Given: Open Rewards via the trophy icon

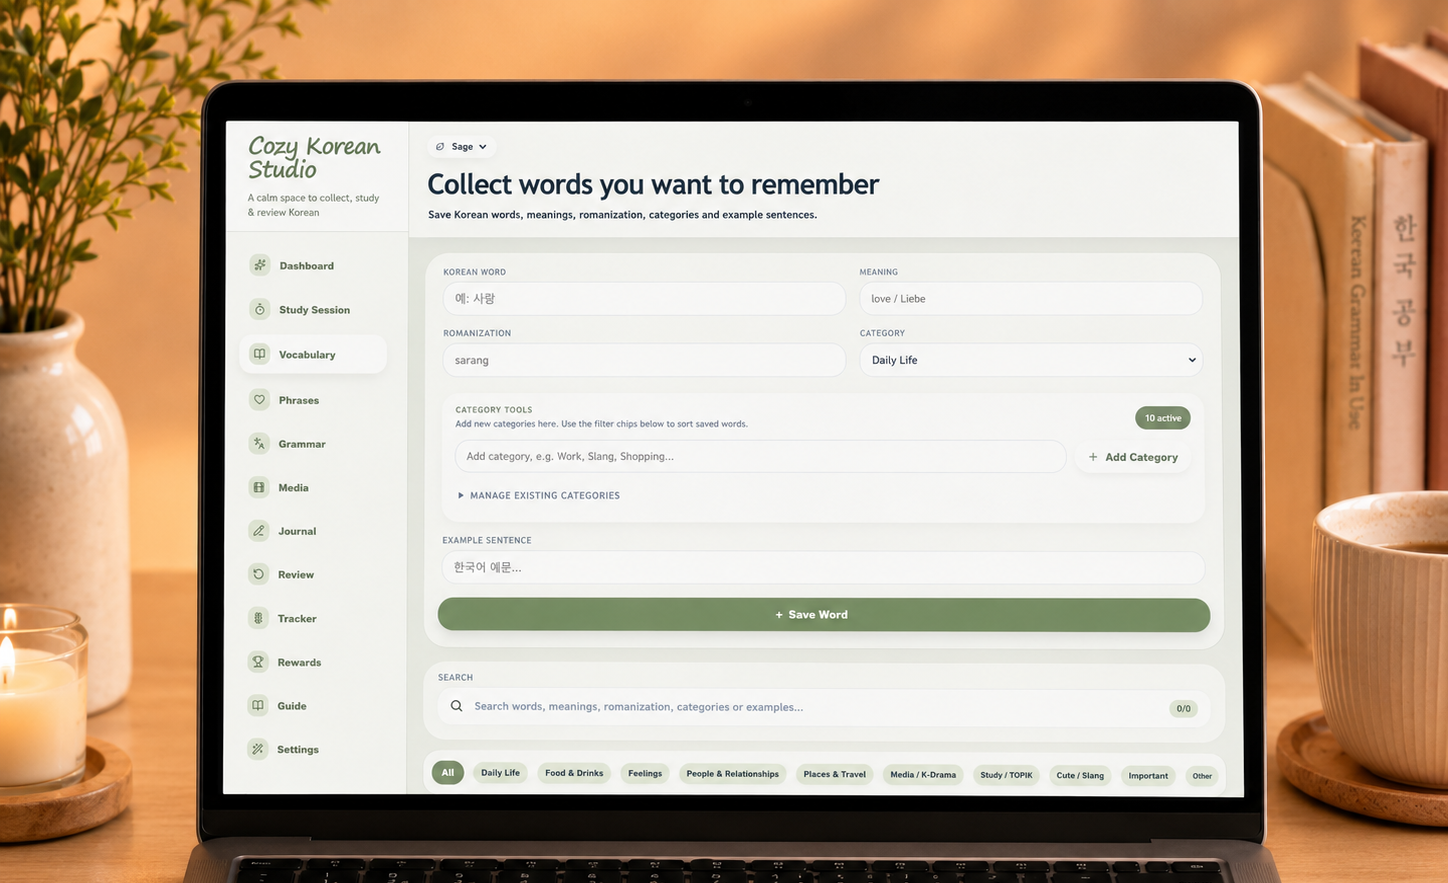Looking at the screenshot, I should [x=258, y=662].
